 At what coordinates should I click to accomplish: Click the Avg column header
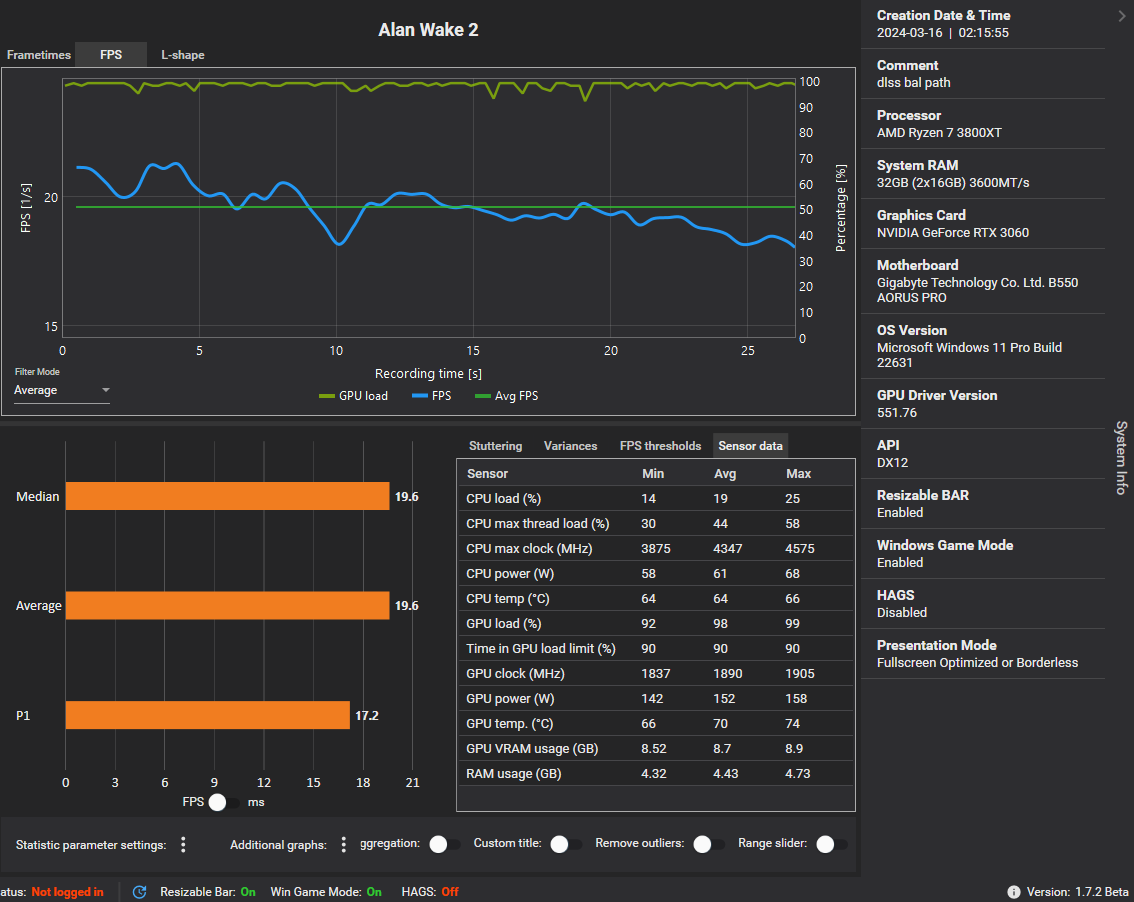coord(725,474)
